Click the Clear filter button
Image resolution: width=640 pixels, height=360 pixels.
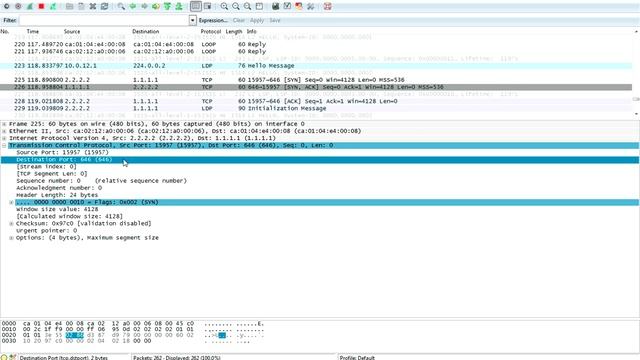pyautogui.click(x=239, y=20)
